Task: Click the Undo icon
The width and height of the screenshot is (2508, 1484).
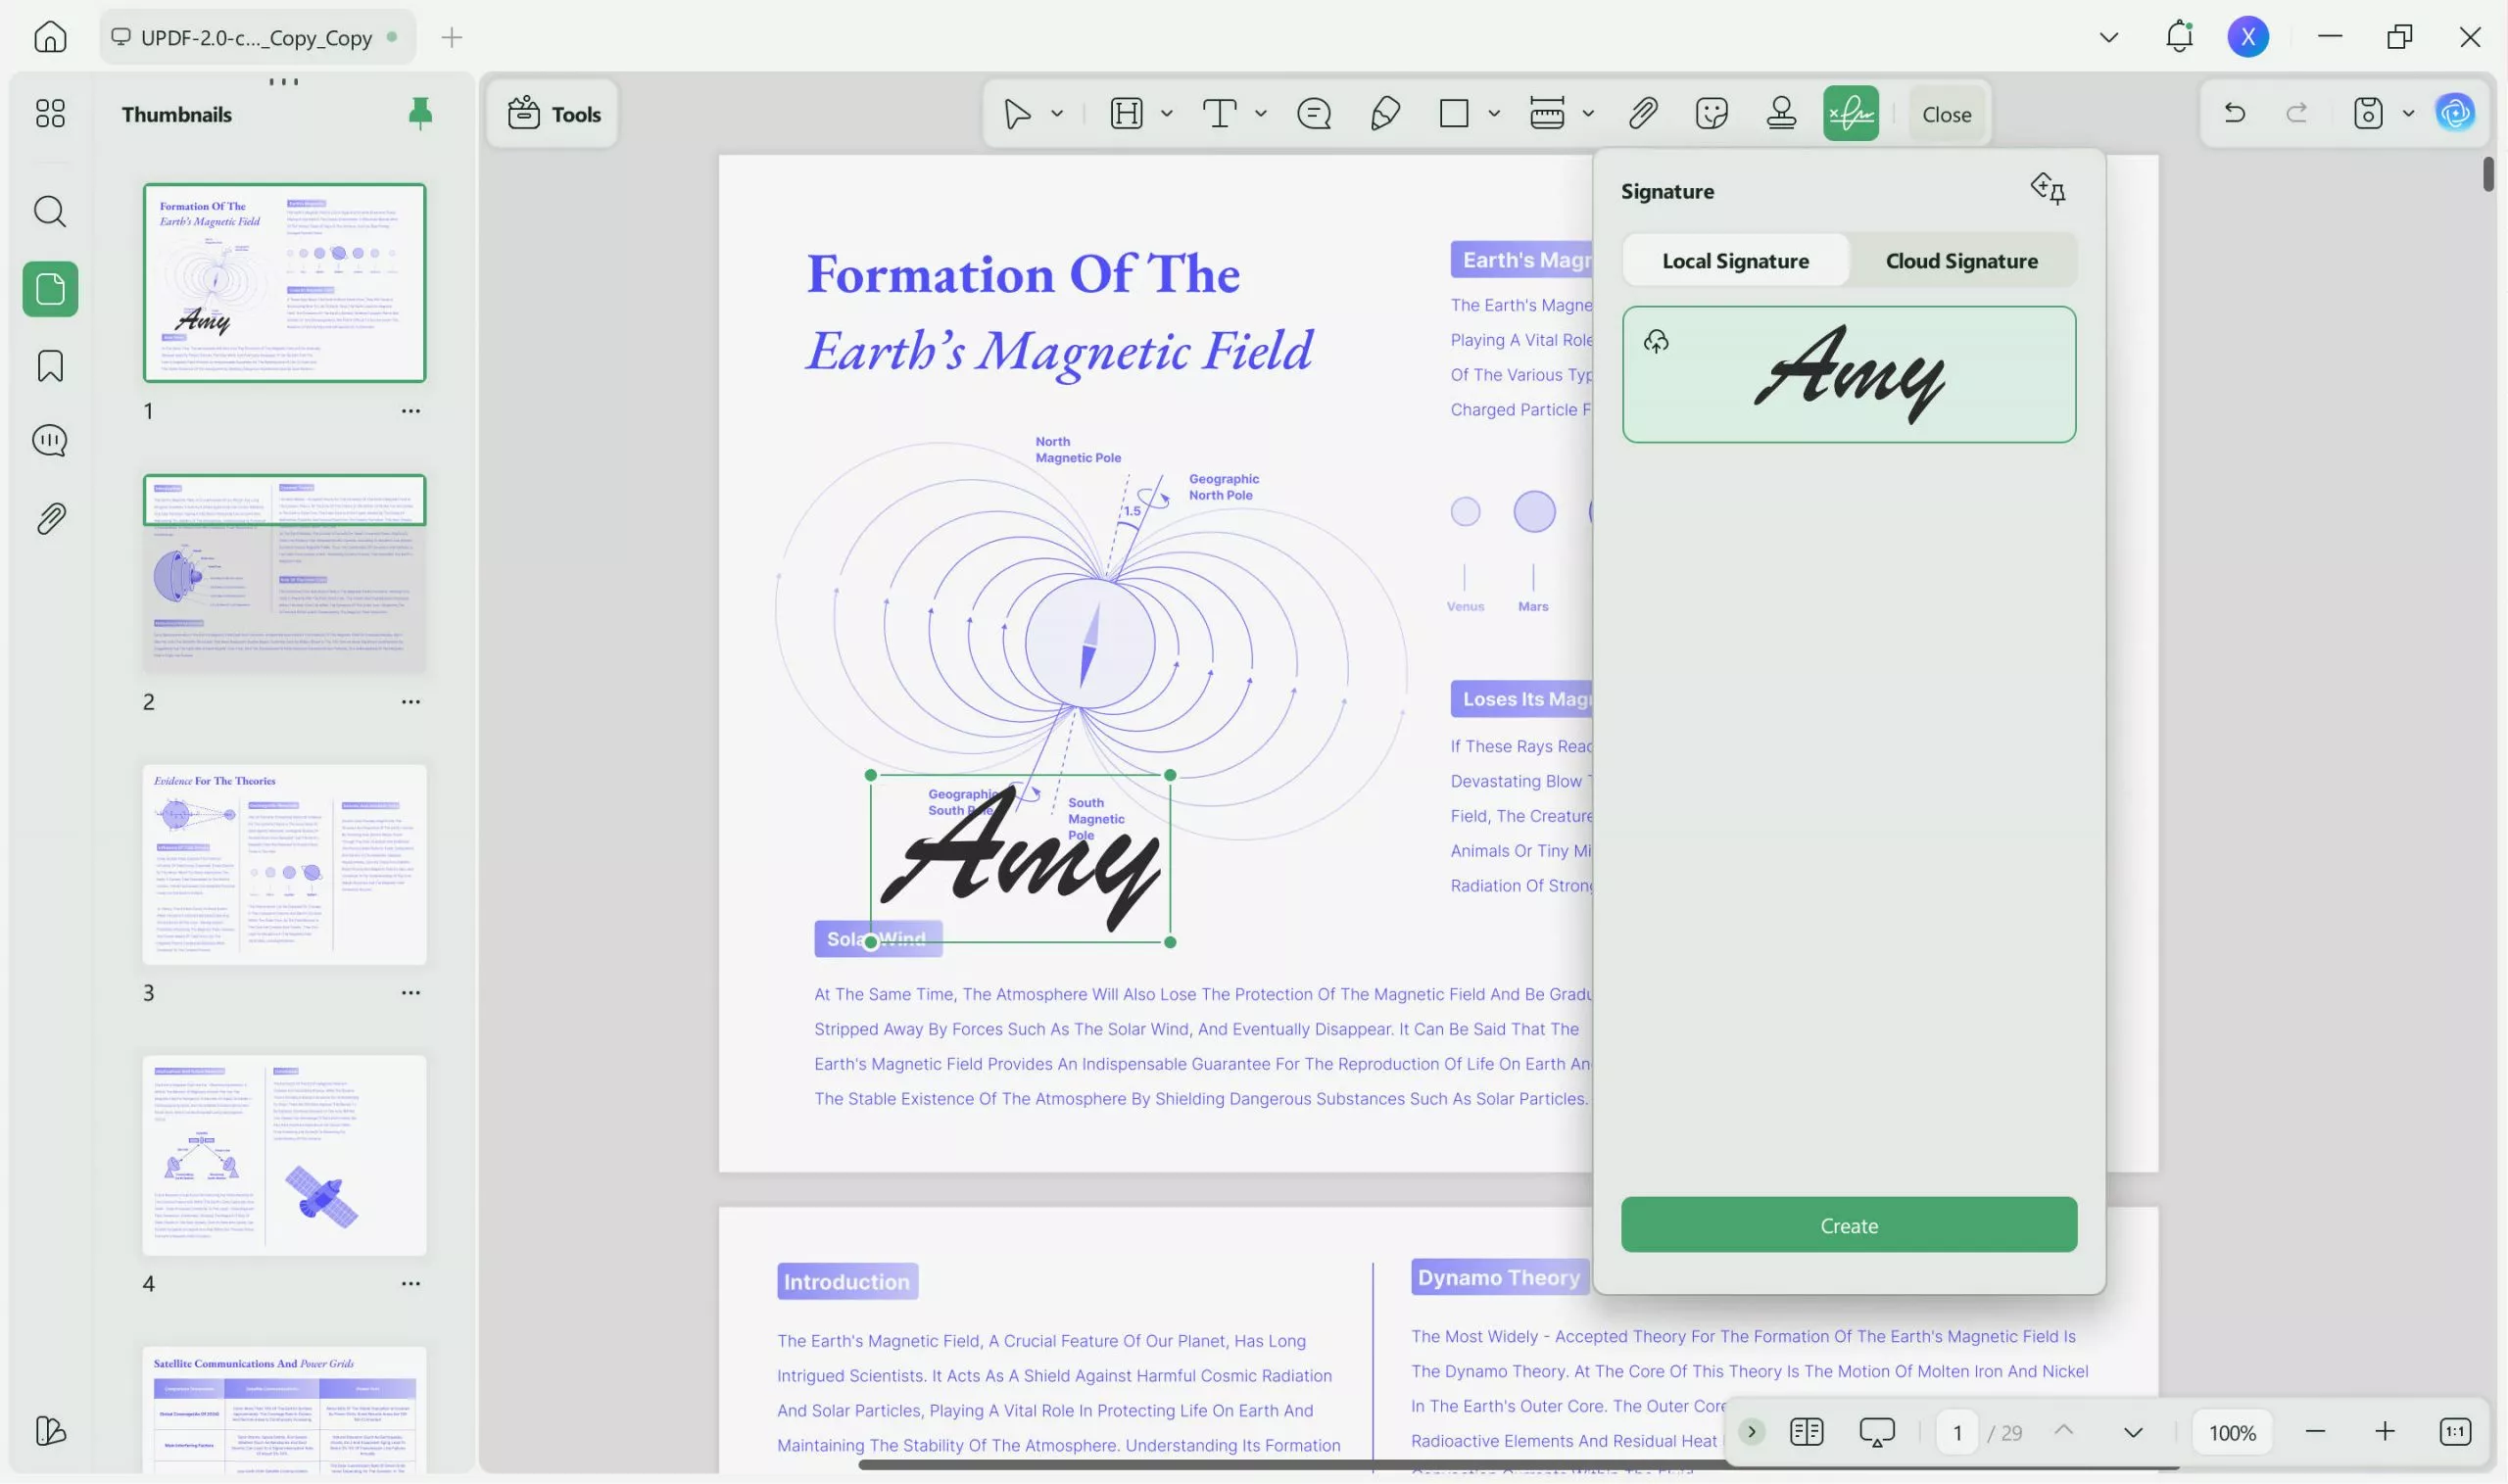Action: click(2234, 113)
